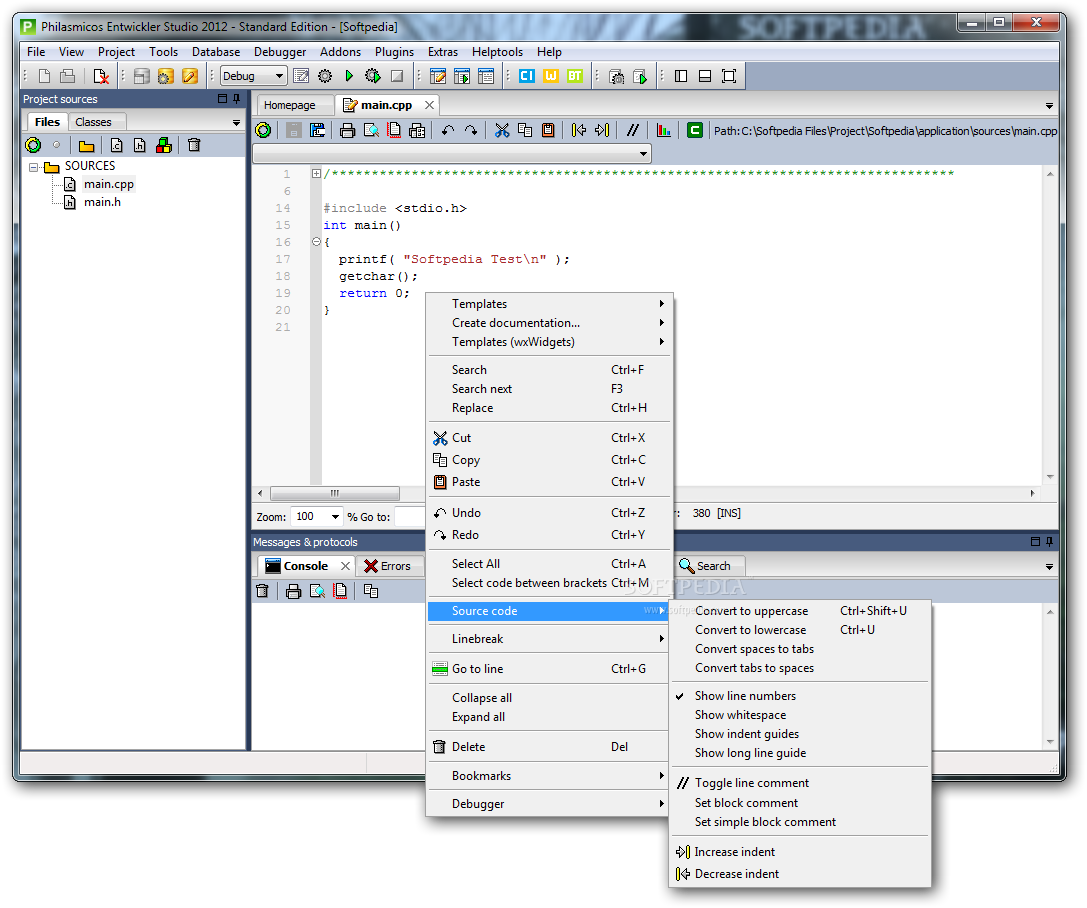Click the green BT toolbar icon
The height and width of the screenshot is (908, 1087).
coord(575,76)
